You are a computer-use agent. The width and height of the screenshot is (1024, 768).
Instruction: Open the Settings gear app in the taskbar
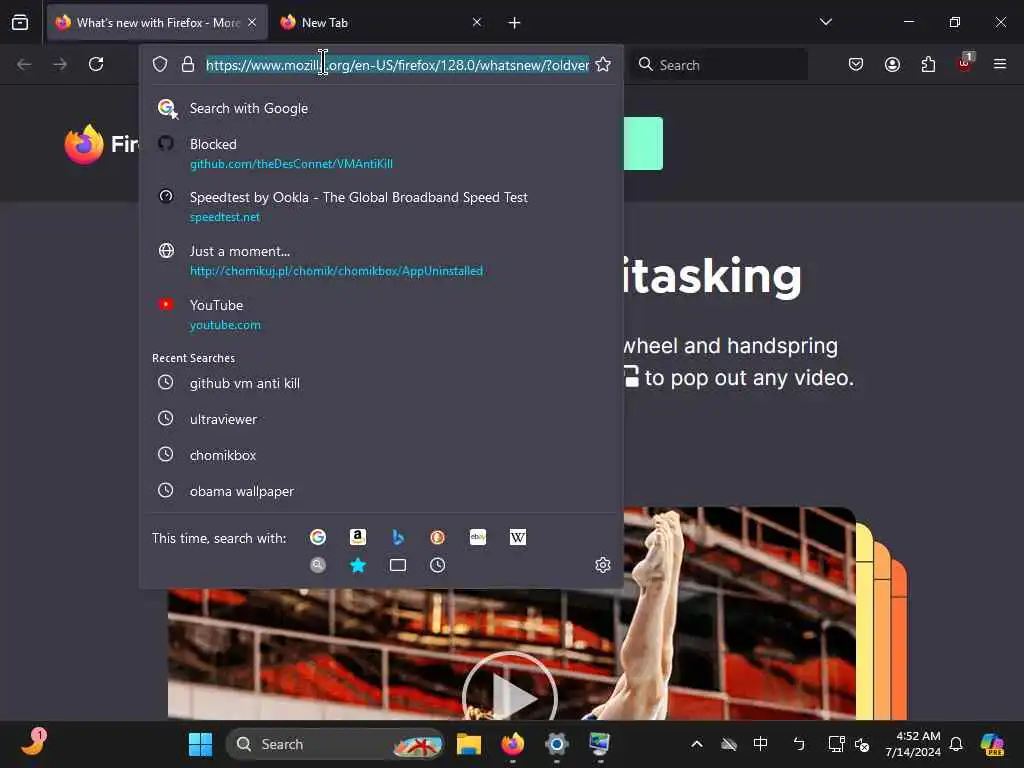[556, 744]
